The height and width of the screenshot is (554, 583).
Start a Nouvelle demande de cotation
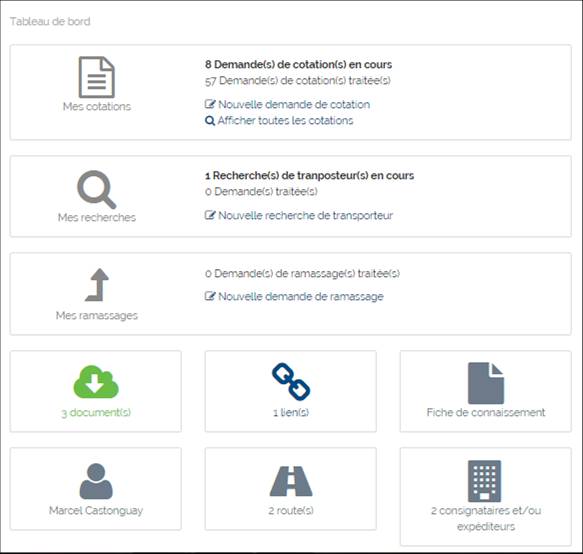294,104
